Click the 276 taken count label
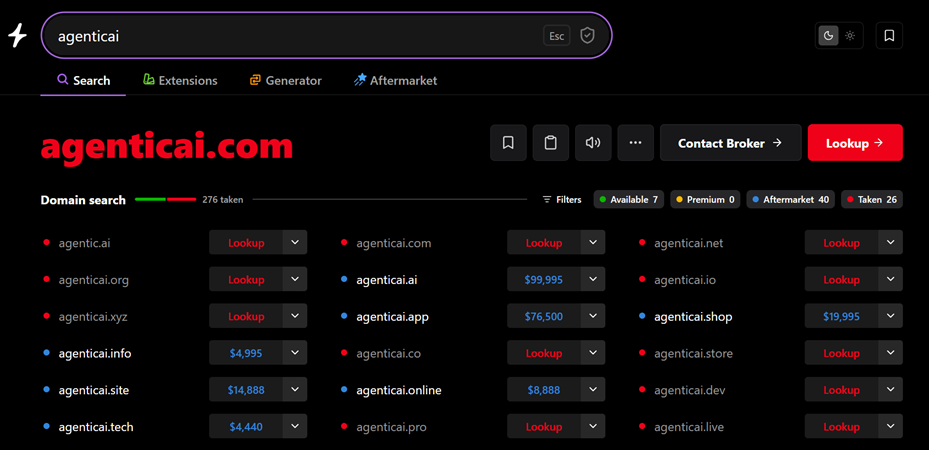The height and width of the screenshot is (450, 929). point(223,200)
